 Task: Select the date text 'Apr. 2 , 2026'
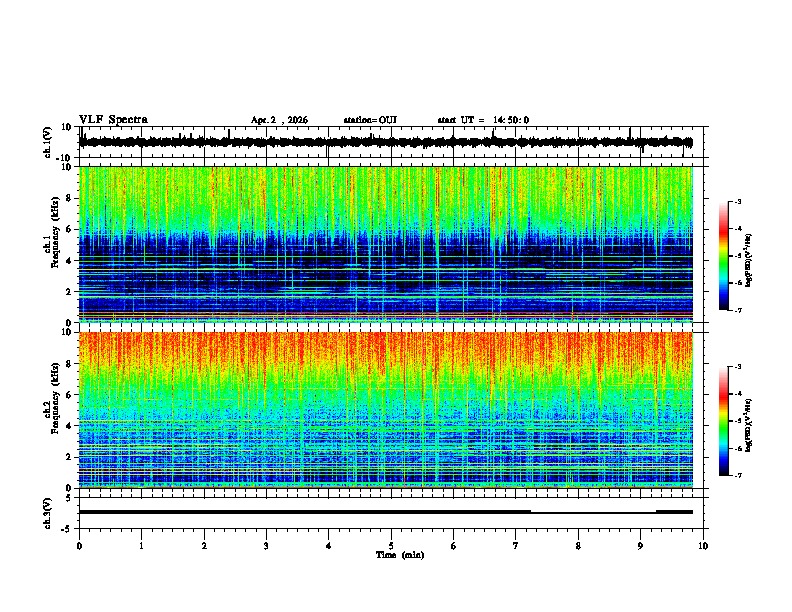279,120
